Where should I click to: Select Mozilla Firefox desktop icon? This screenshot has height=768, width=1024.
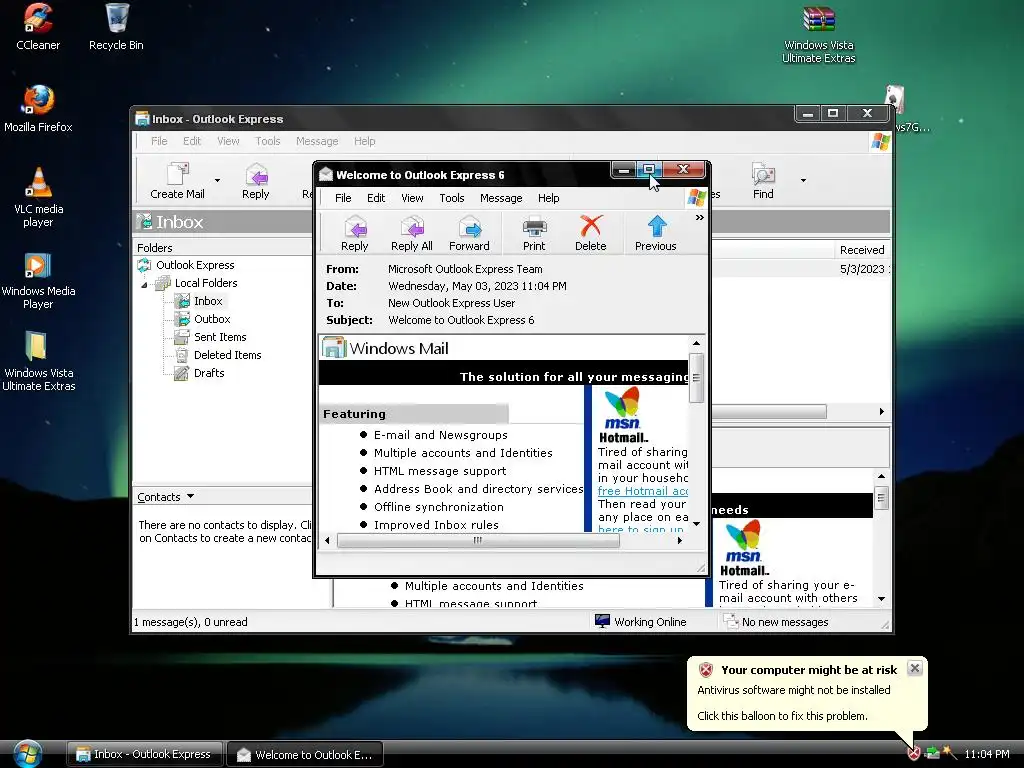38,108
